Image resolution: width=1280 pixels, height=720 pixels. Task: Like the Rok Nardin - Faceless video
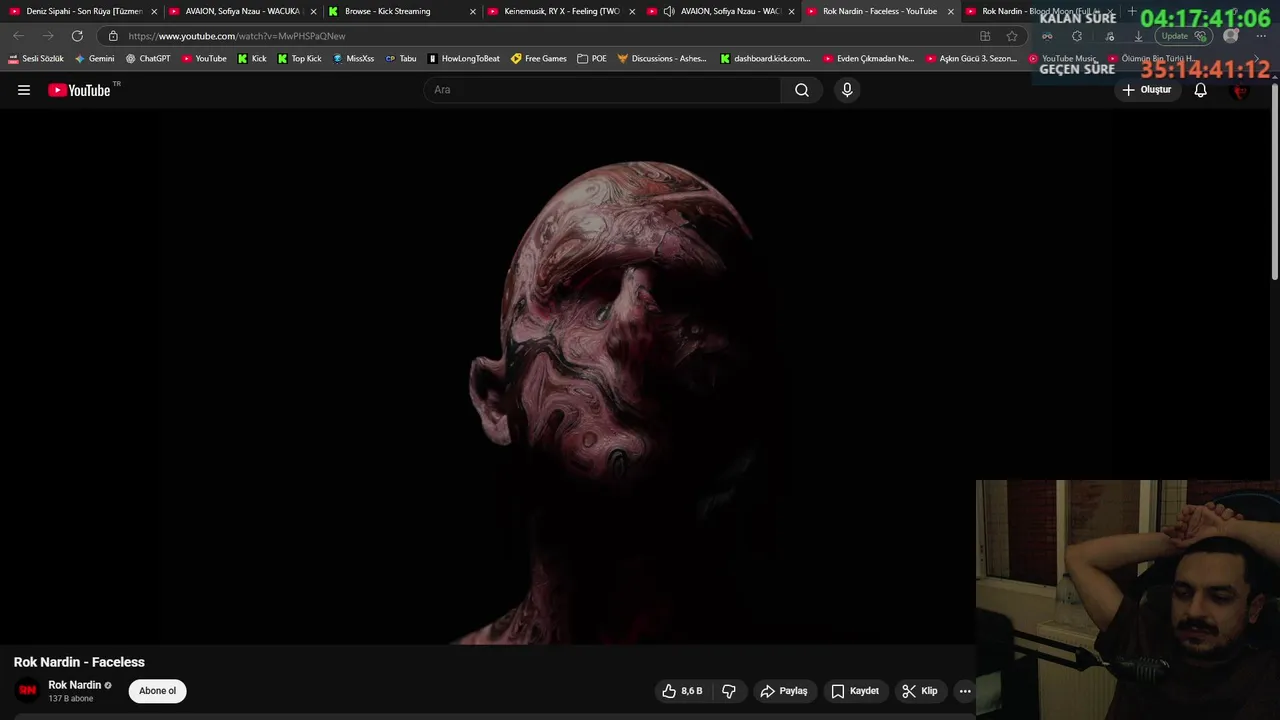(x=681, y=691)
